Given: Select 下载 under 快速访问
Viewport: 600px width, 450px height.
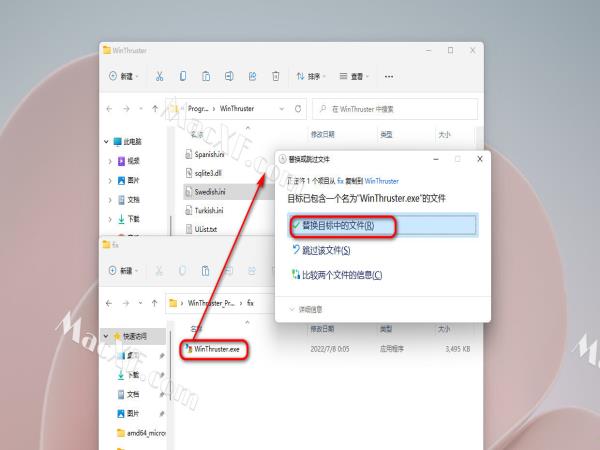Looking at the screenshot, I should click(129, 375).
